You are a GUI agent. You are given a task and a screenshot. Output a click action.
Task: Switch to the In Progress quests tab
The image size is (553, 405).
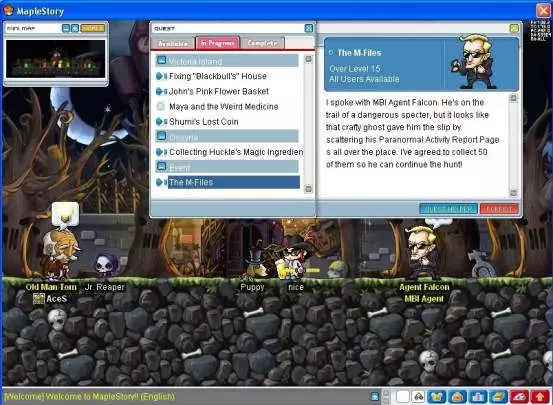click(x=218, y=43)
